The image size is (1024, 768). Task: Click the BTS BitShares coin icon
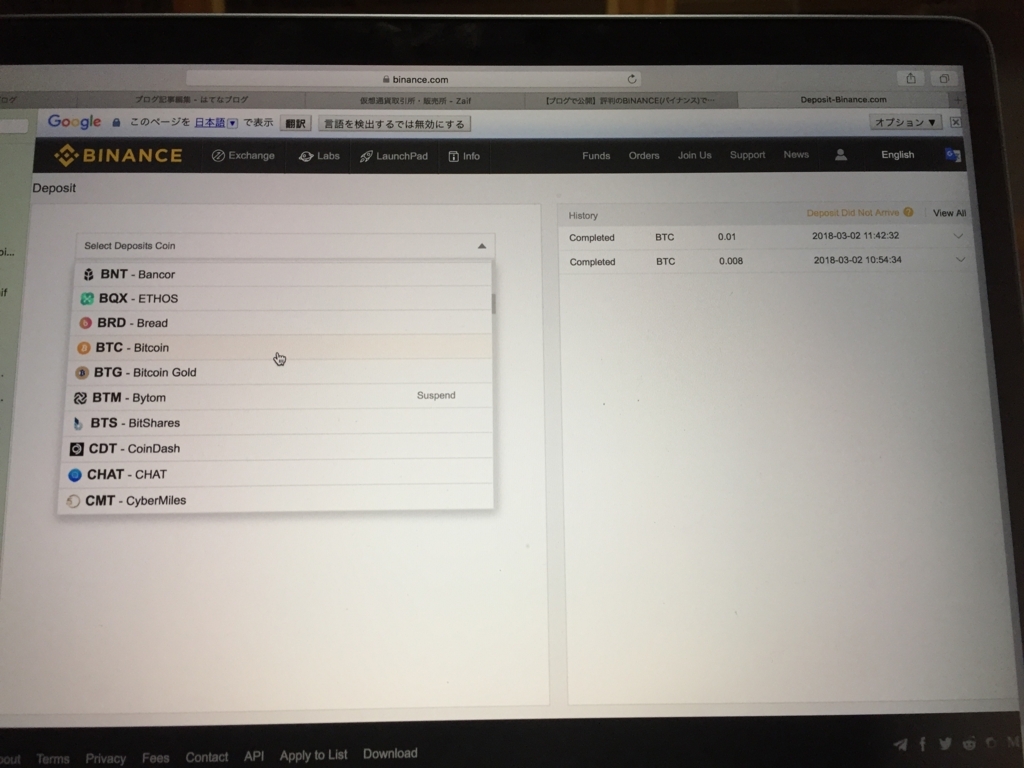pos(78,423)
